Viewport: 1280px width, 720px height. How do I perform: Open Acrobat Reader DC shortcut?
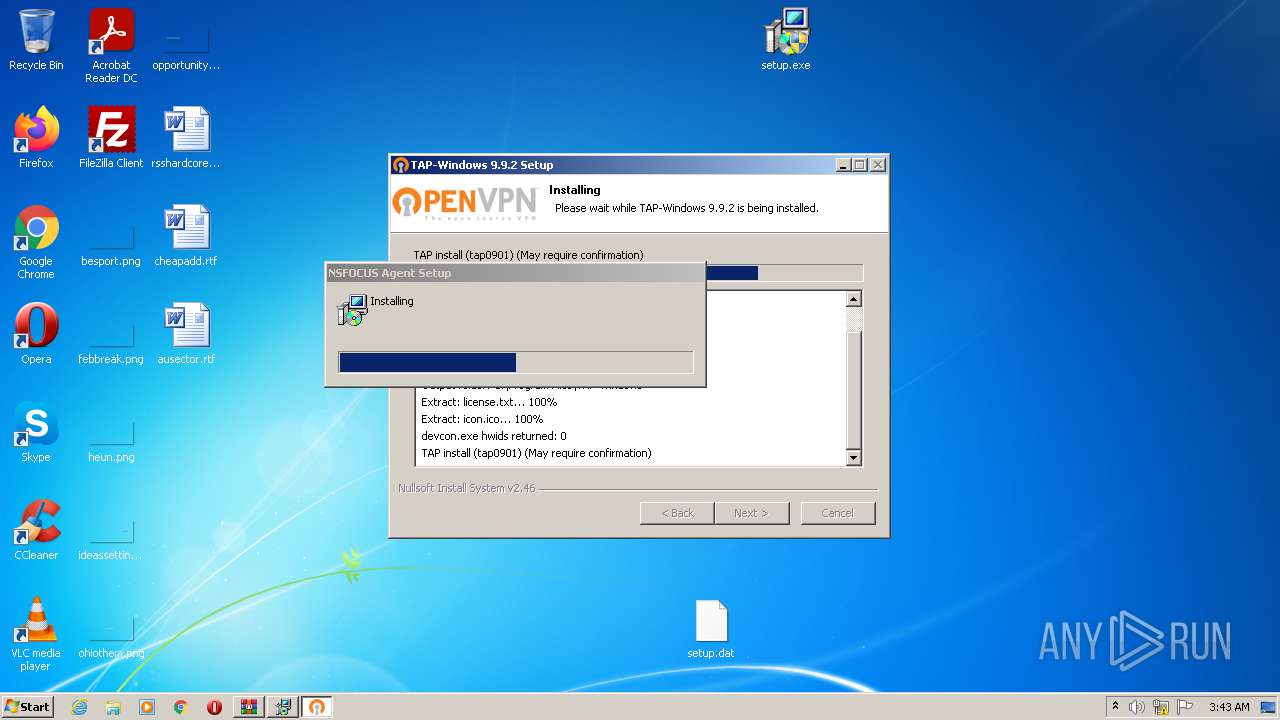[111, 46]
